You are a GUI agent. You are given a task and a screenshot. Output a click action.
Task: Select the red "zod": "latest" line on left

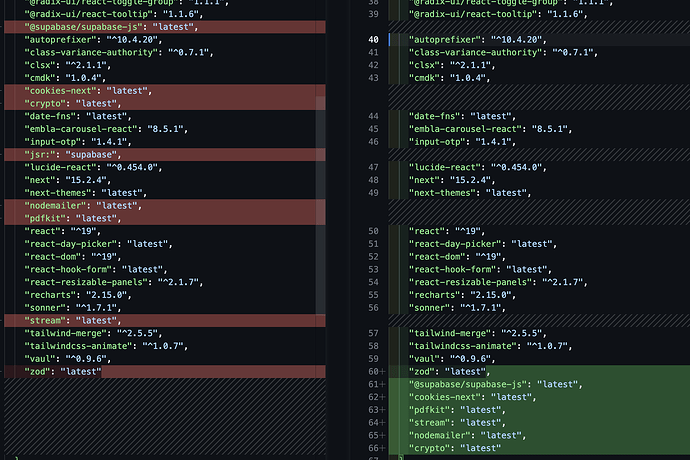165,372
